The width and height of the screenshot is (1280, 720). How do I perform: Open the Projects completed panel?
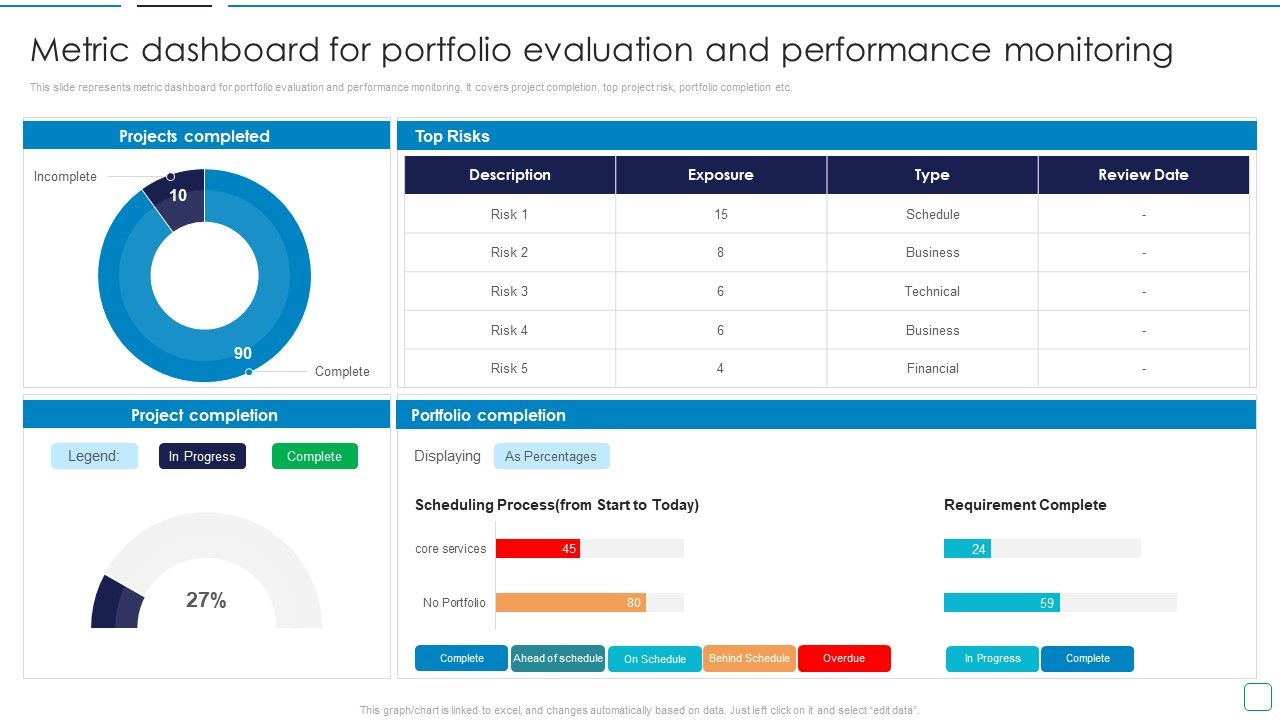pos(204,136)
